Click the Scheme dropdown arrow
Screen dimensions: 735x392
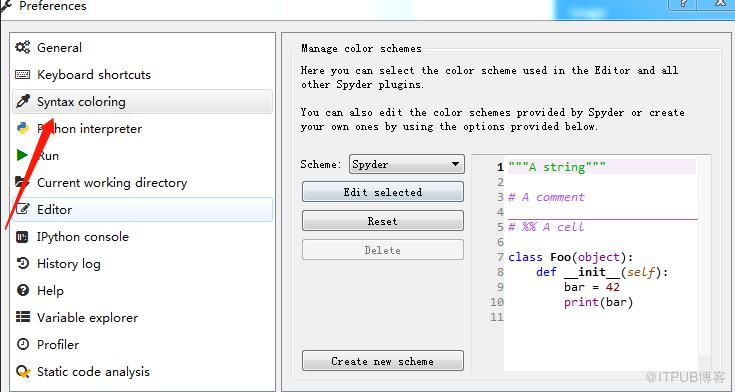point(455,164)
